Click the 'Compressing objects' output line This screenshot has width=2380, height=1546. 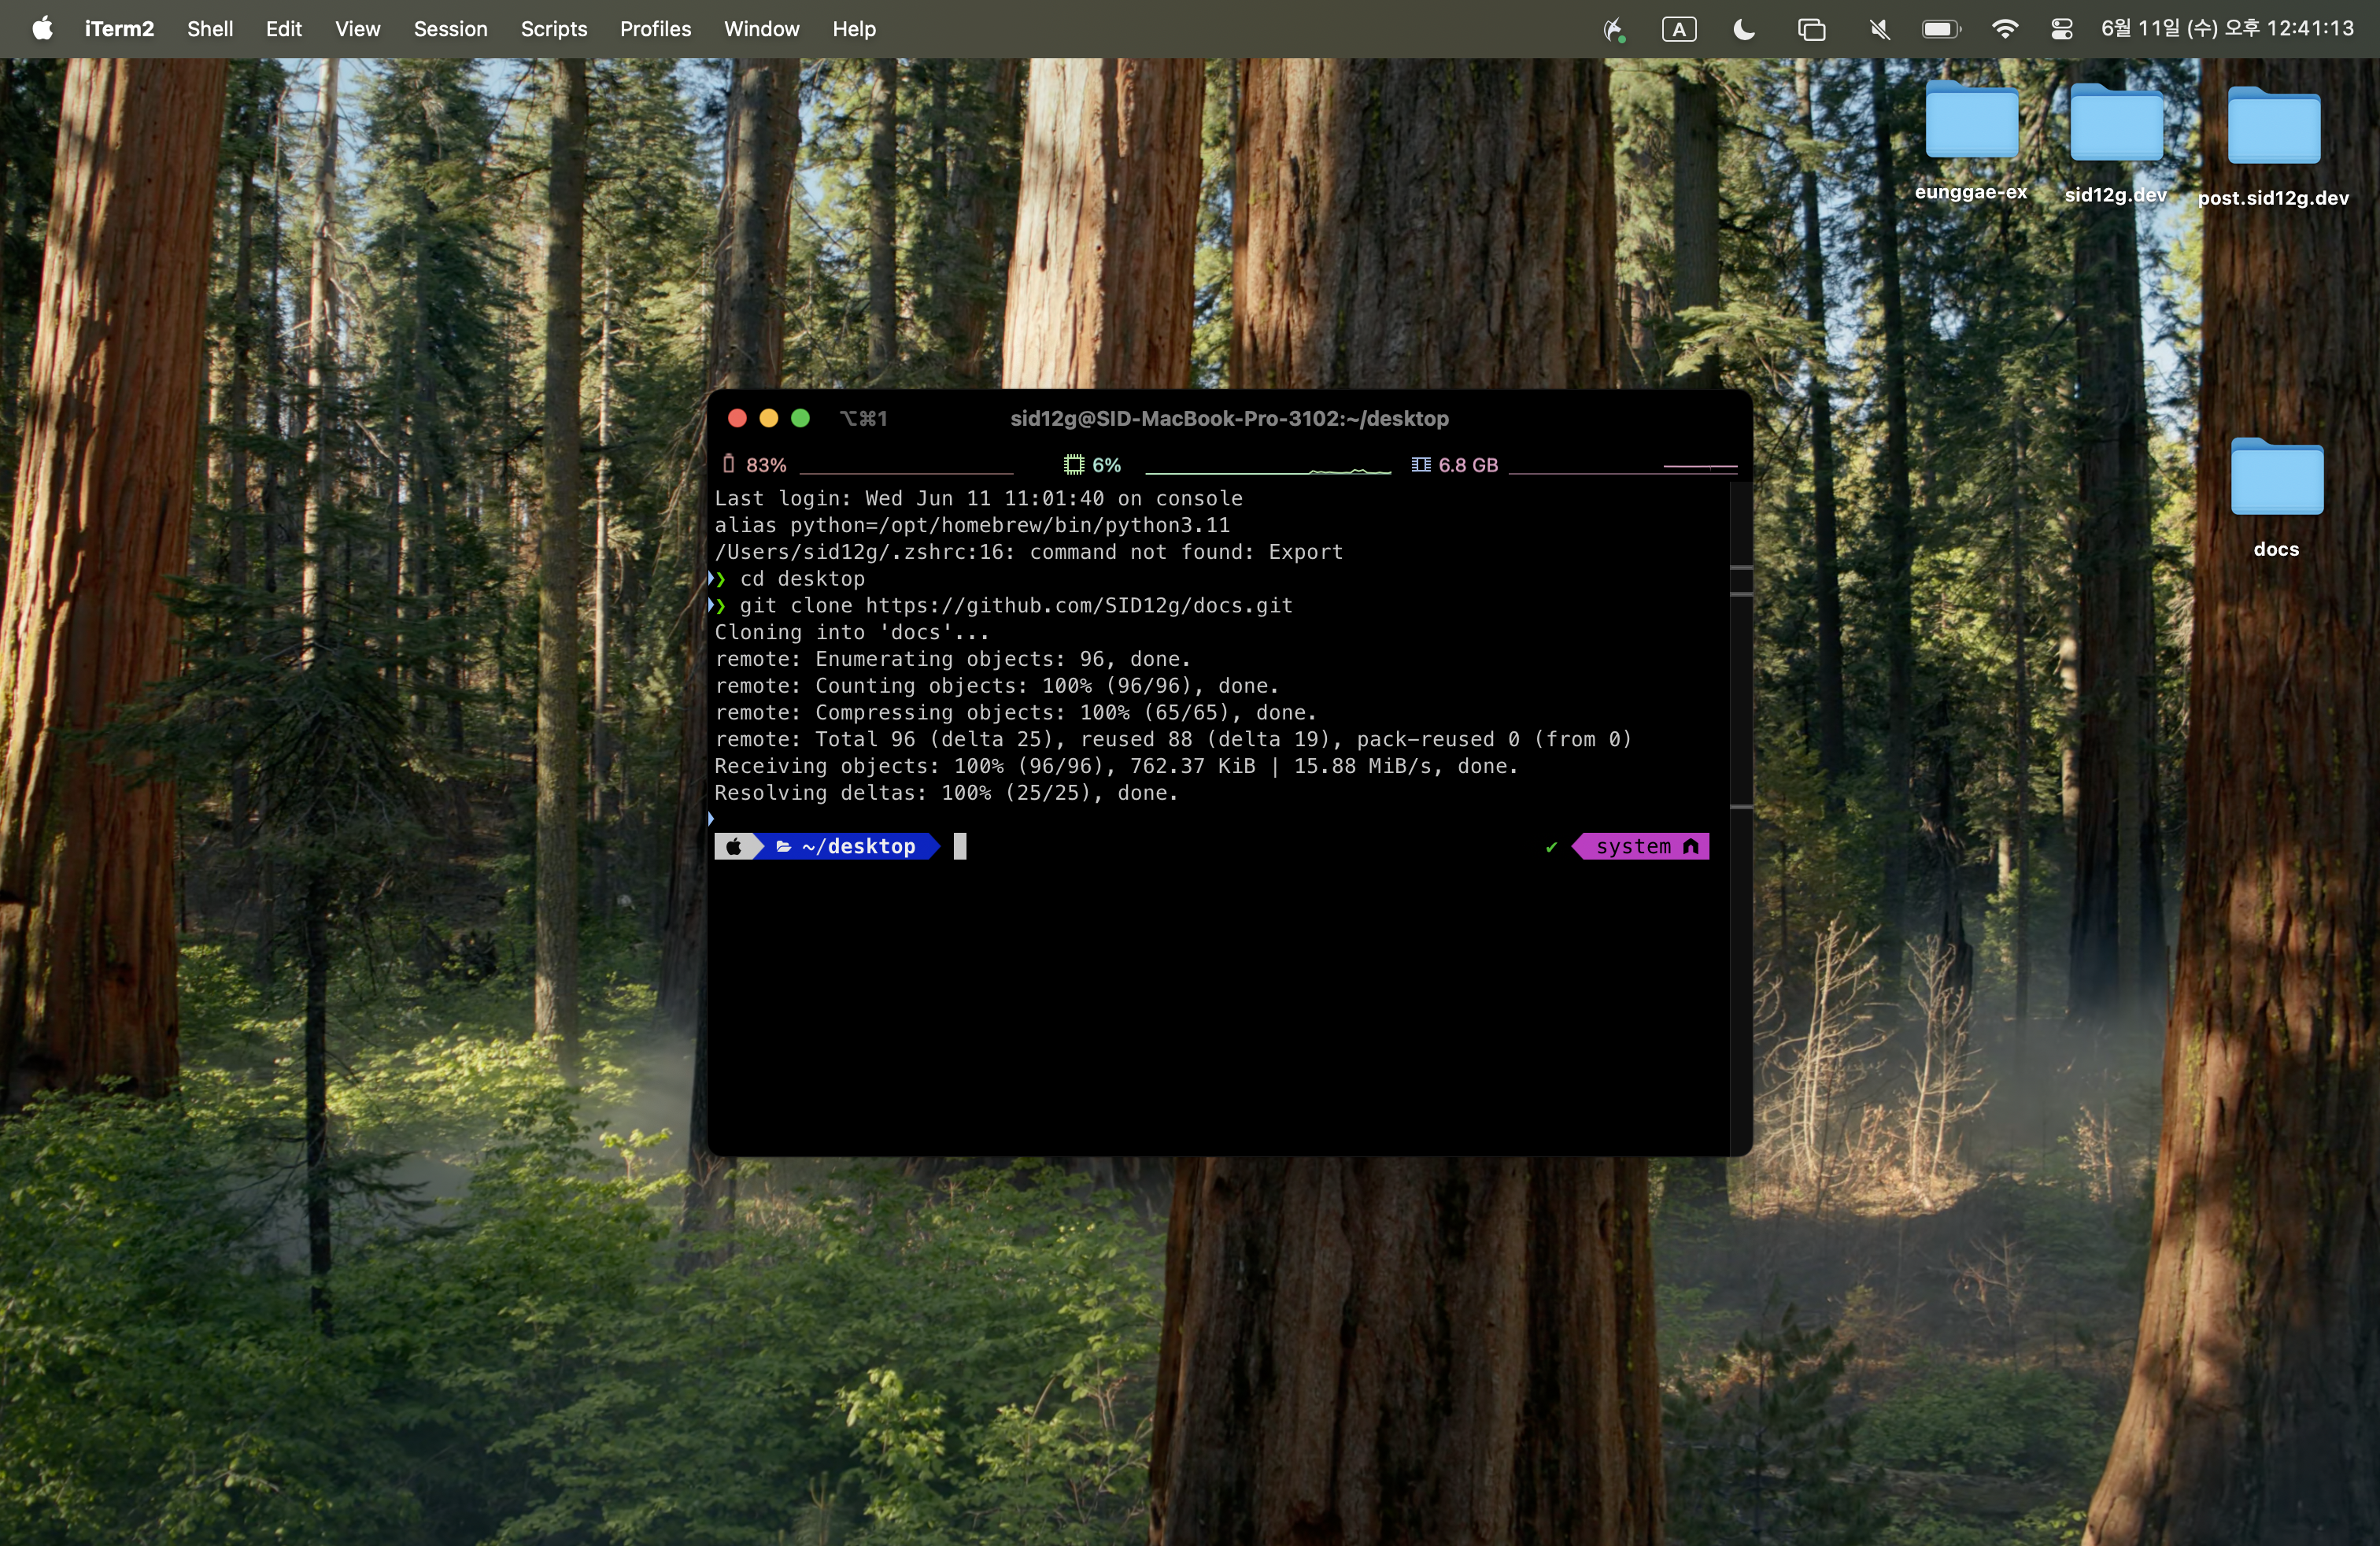[1016, 713]
